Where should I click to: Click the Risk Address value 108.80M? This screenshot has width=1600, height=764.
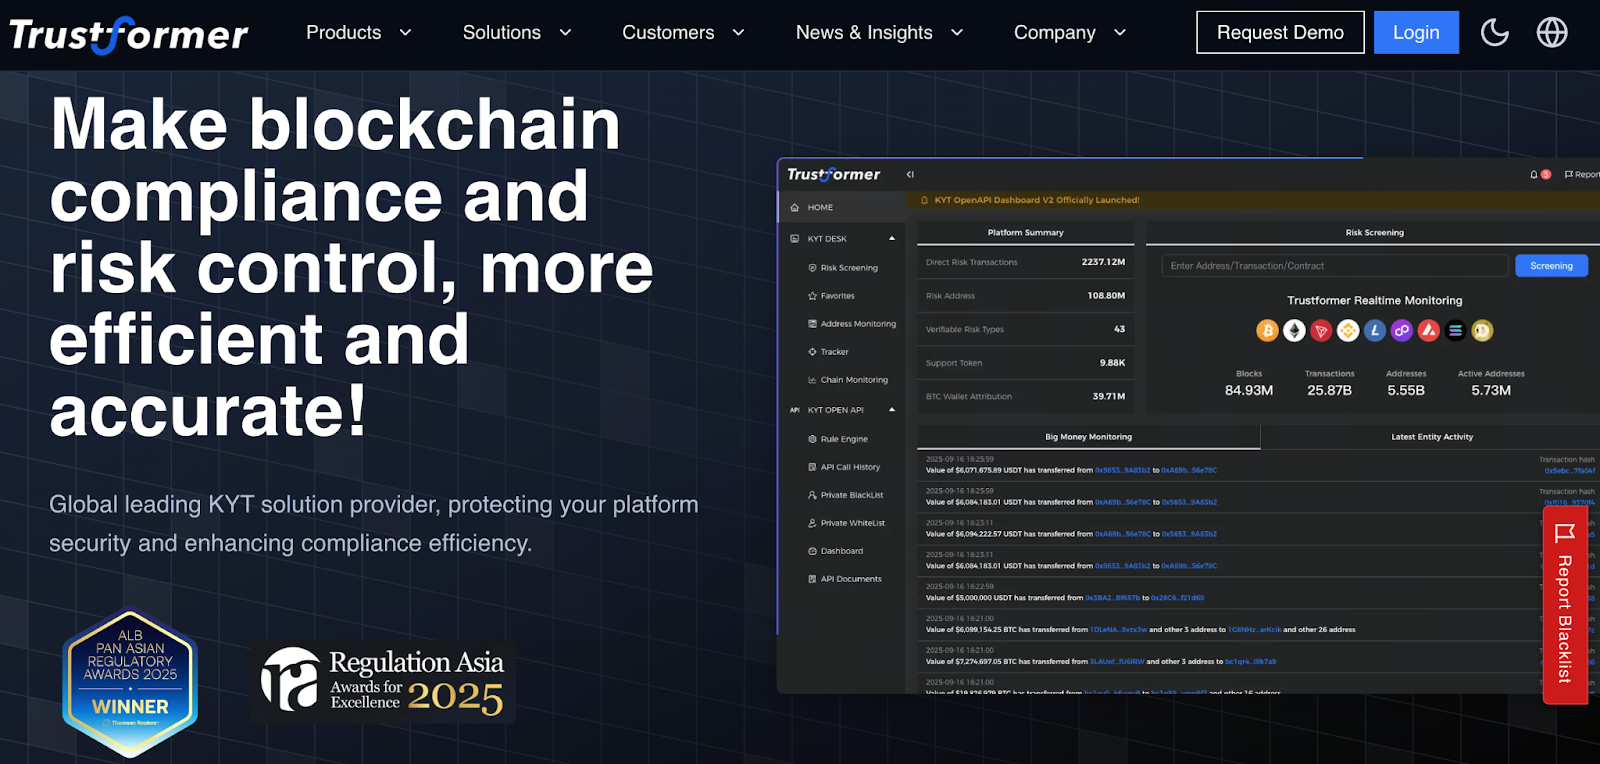[1106, 296]
